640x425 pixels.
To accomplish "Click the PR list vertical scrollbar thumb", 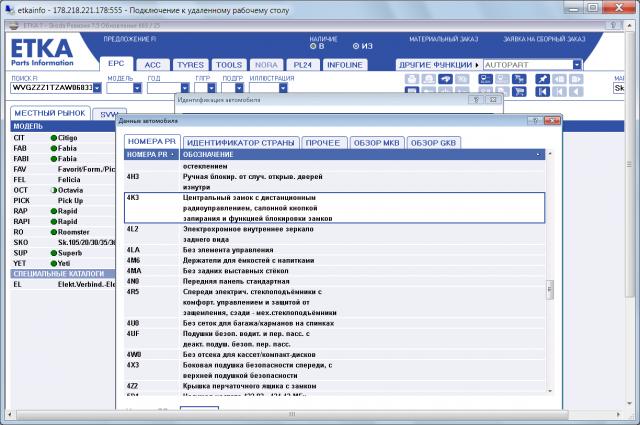I will 550,289.
